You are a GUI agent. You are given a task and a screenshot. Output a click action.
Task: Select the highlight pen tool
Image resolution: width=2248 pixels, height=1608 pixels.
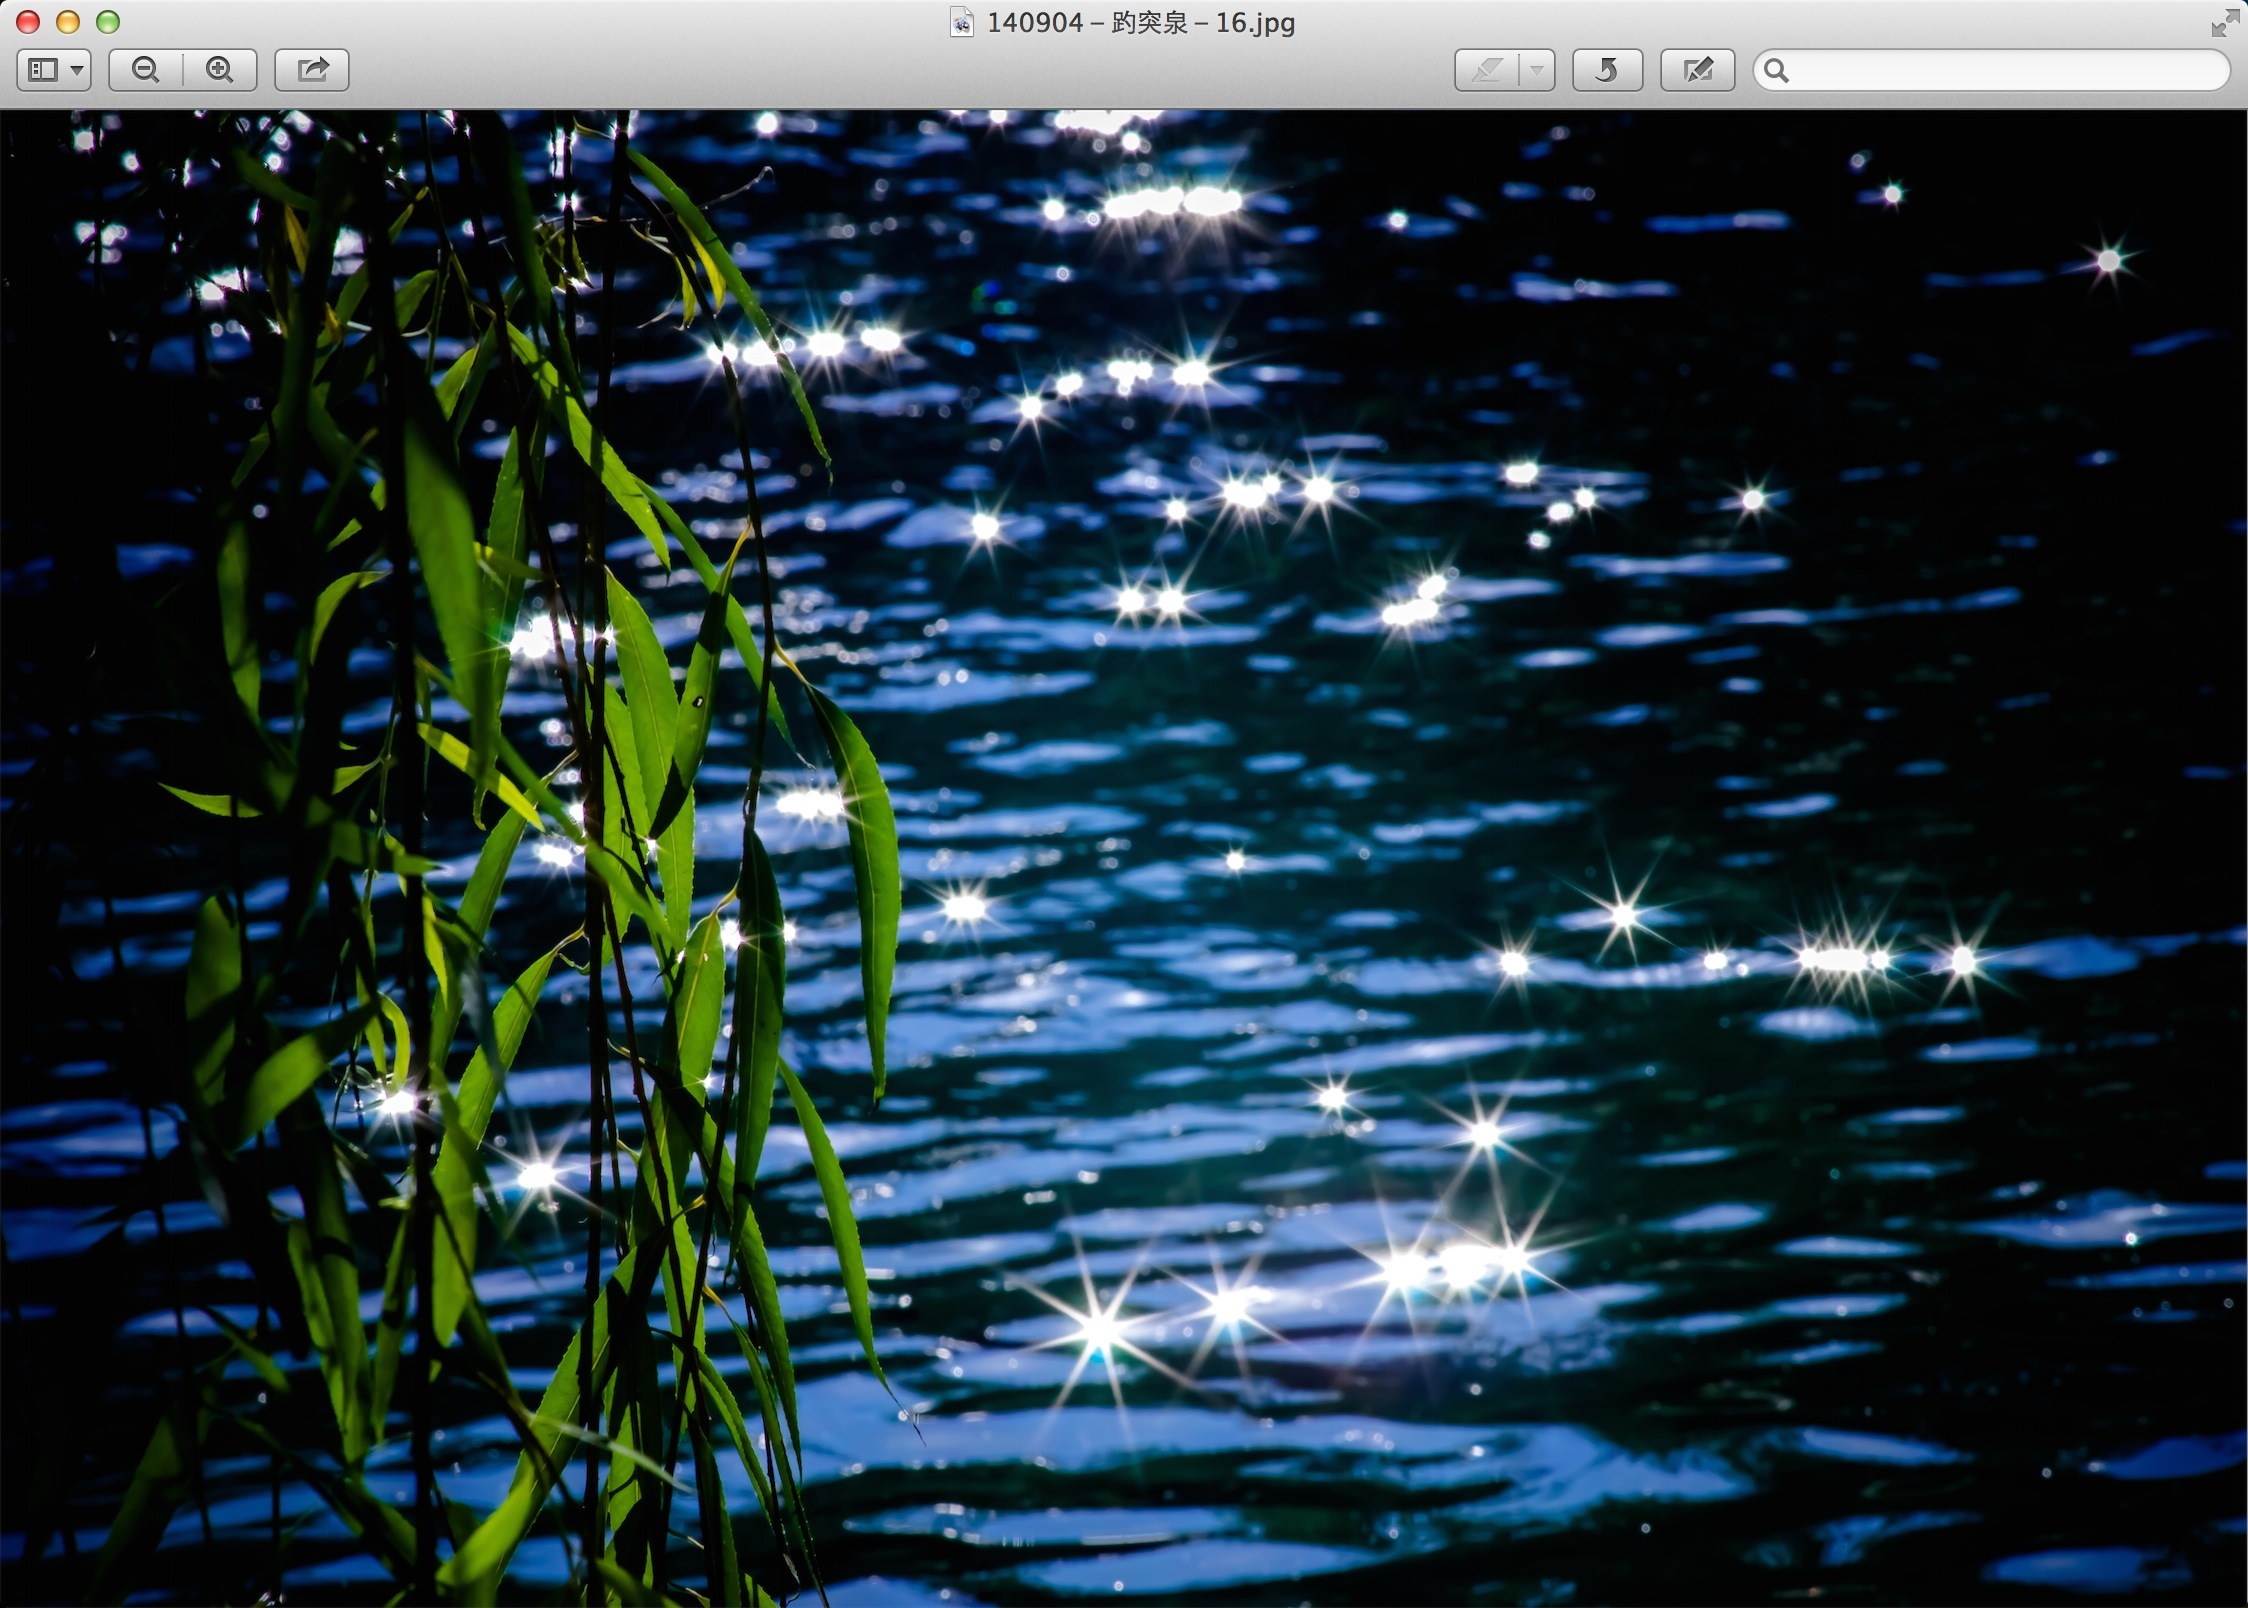coord(1487,70)
